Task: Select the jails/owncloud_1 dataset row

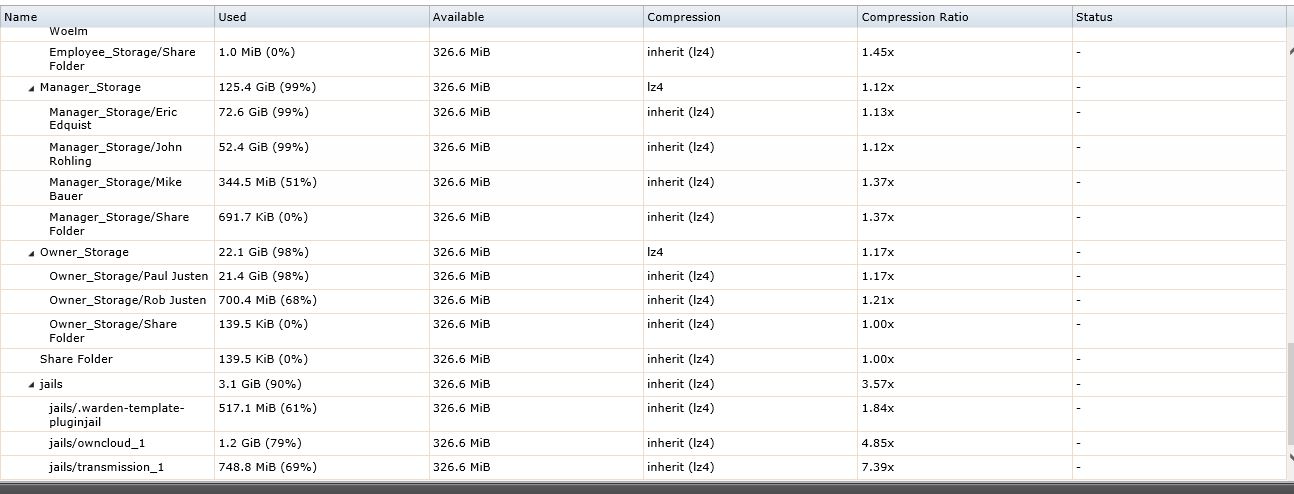Action: pos(642,443)
